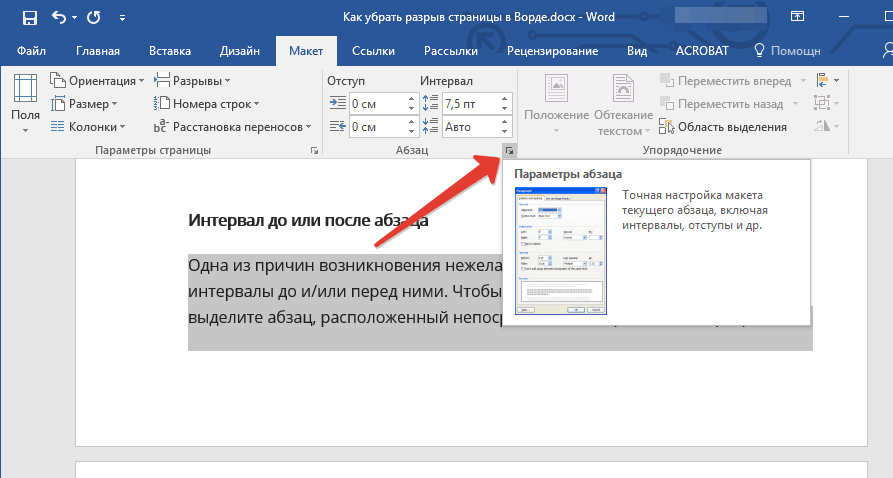Open the Align objects icon dropdown
The height and width of the screenshot is (478, 893).
828,80
